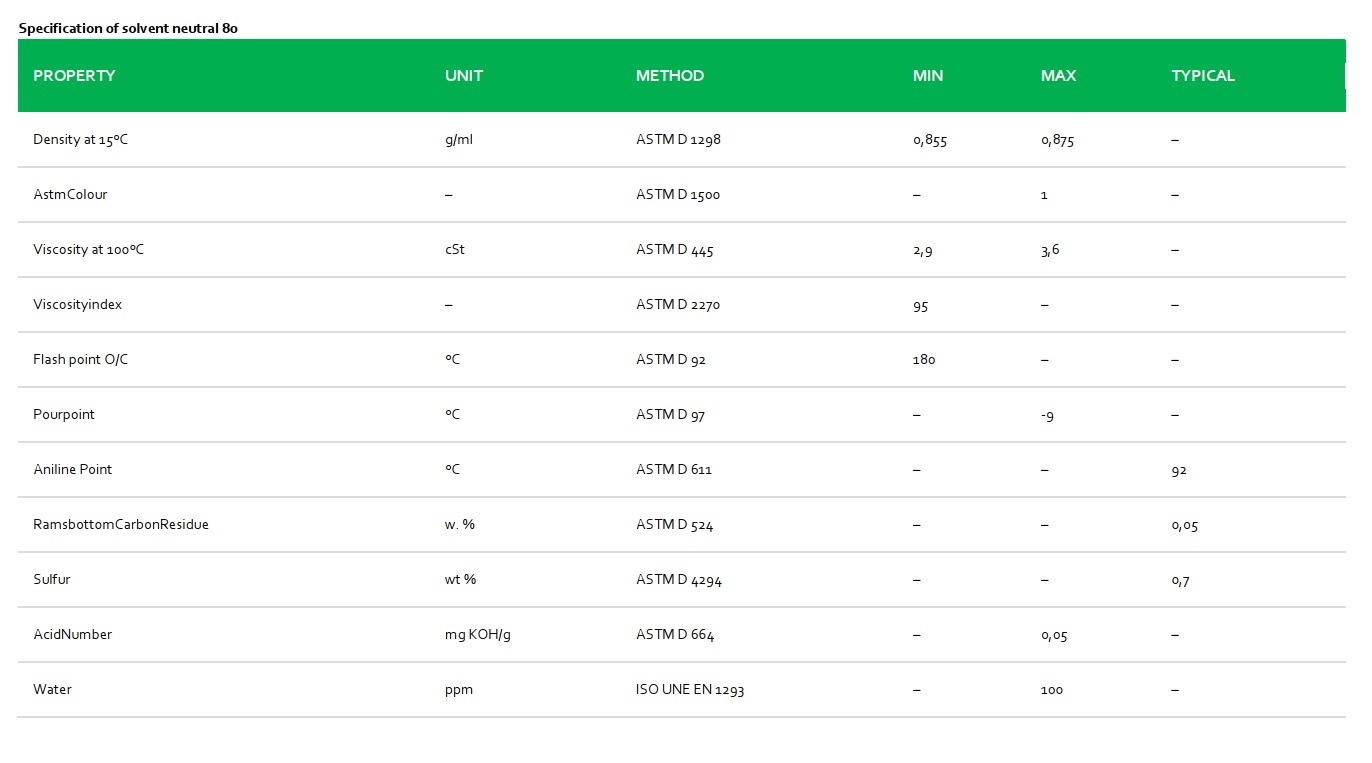Select the 'Flash point O/C' property label

81,360
